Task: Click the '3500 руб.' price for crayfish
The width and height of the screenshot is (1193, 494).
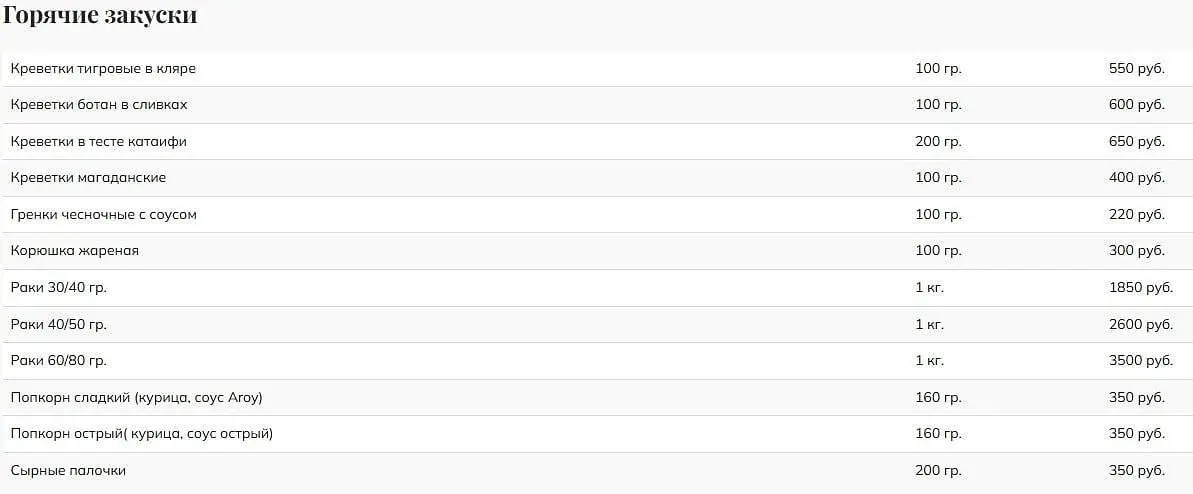Action: (x=1141, y=361)
